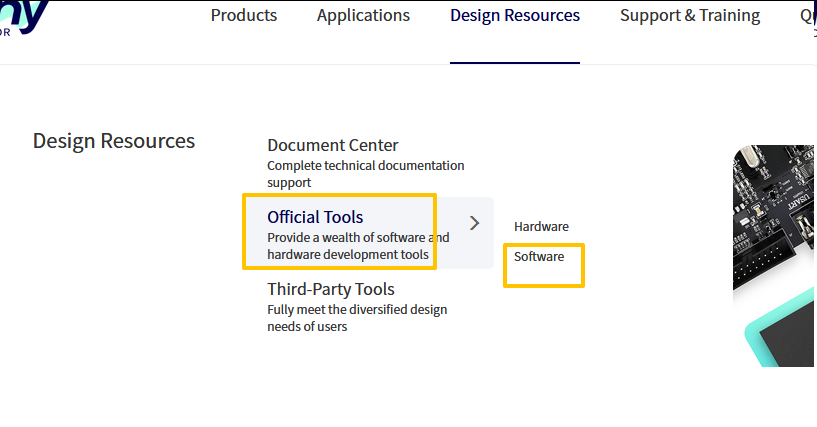This screenshot has height=427, width=817.
Task: Click "Complete technical documentation support" description text
Action: click(x=365, y=174)
